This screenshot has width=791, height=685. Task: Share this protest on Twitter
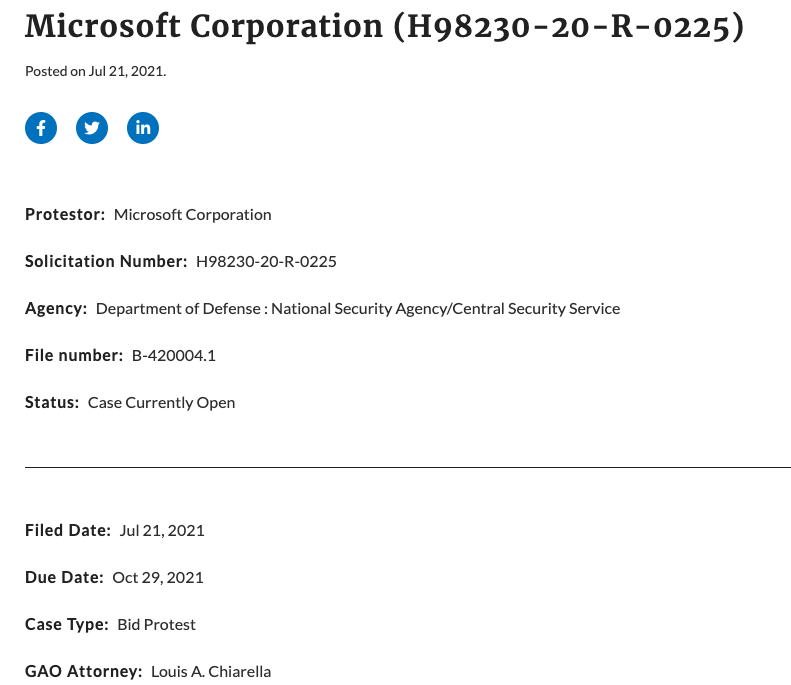point(92,128)
